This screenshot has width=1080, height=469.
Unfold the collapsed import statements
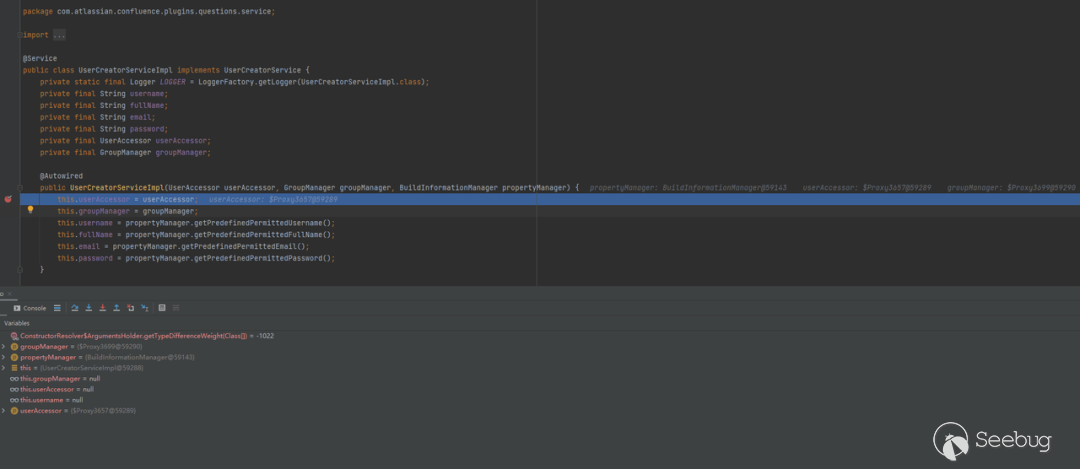(58, 35)
